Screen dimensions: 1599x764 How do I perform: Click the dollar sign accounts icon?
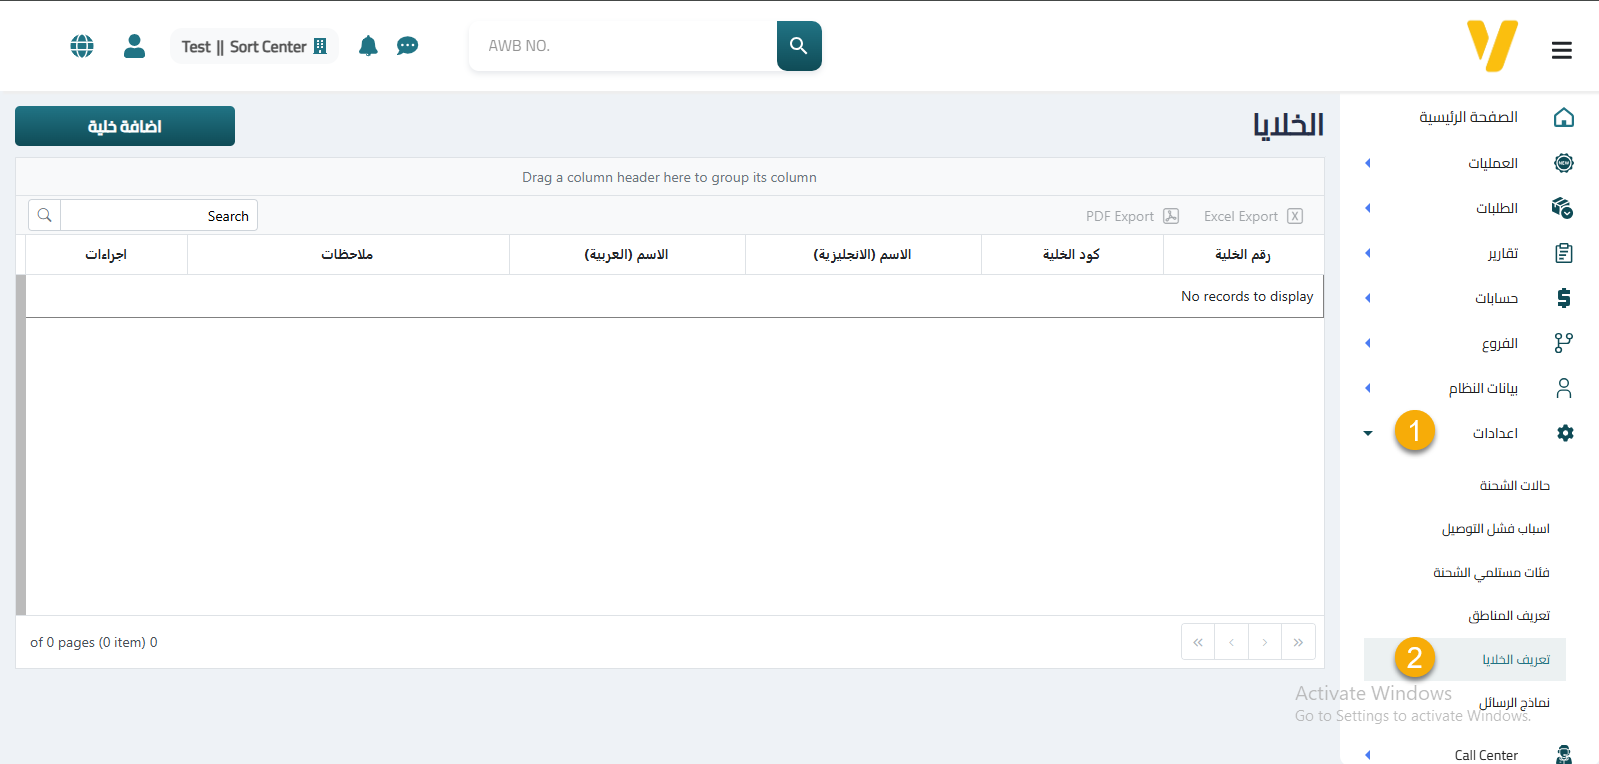point(1563,298)
